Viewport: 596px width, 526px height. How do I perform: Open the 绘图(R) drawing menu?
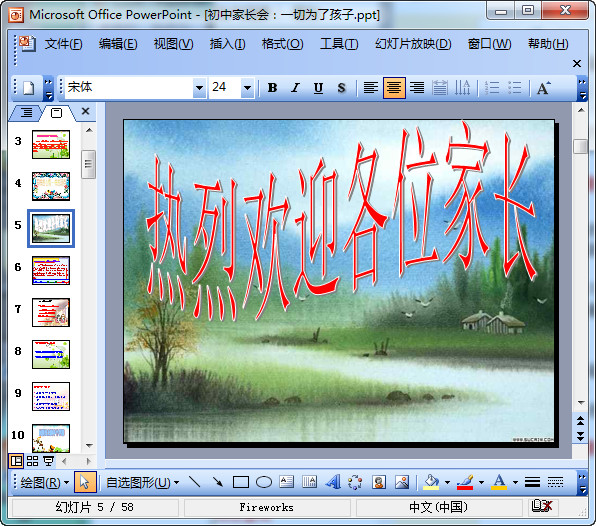point(44,483)
